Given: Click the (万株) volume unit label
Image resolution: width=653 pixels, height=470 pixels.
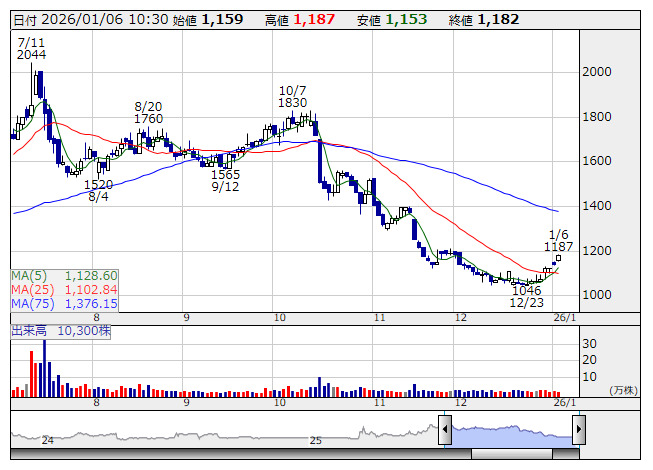Looking at the screenshot, I should tap(623, 390).
